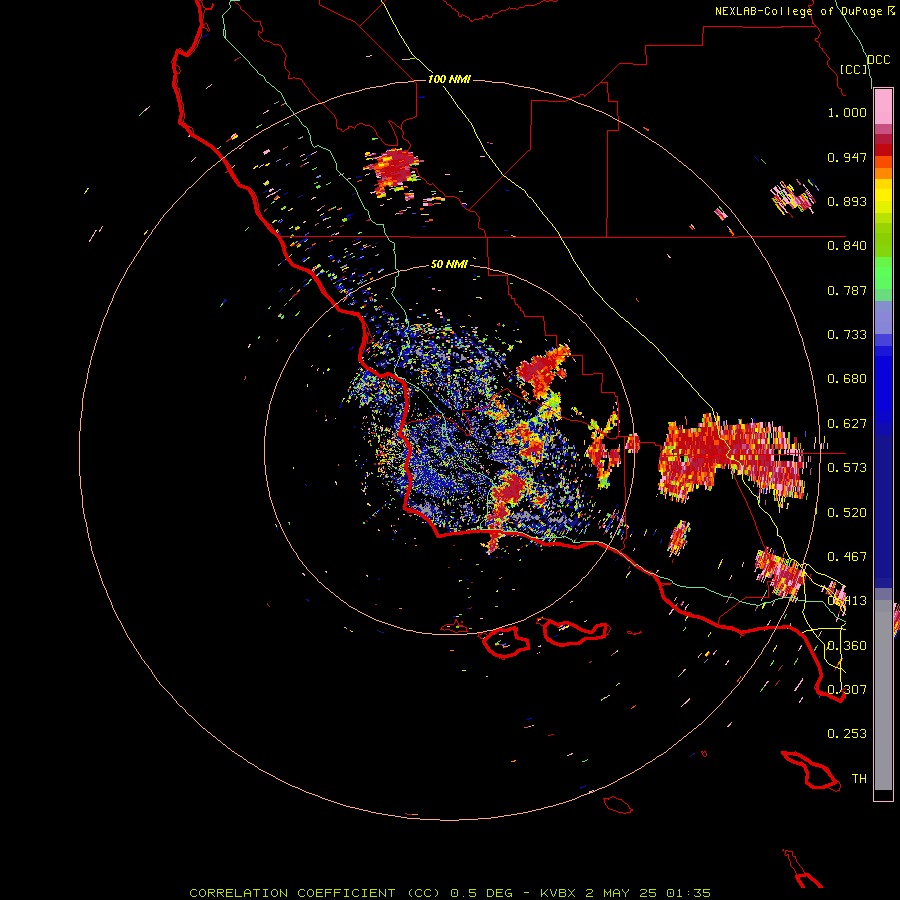Click the 0.360 color scale label
This screenshot has width=900, height=900.
coord(847,646)
